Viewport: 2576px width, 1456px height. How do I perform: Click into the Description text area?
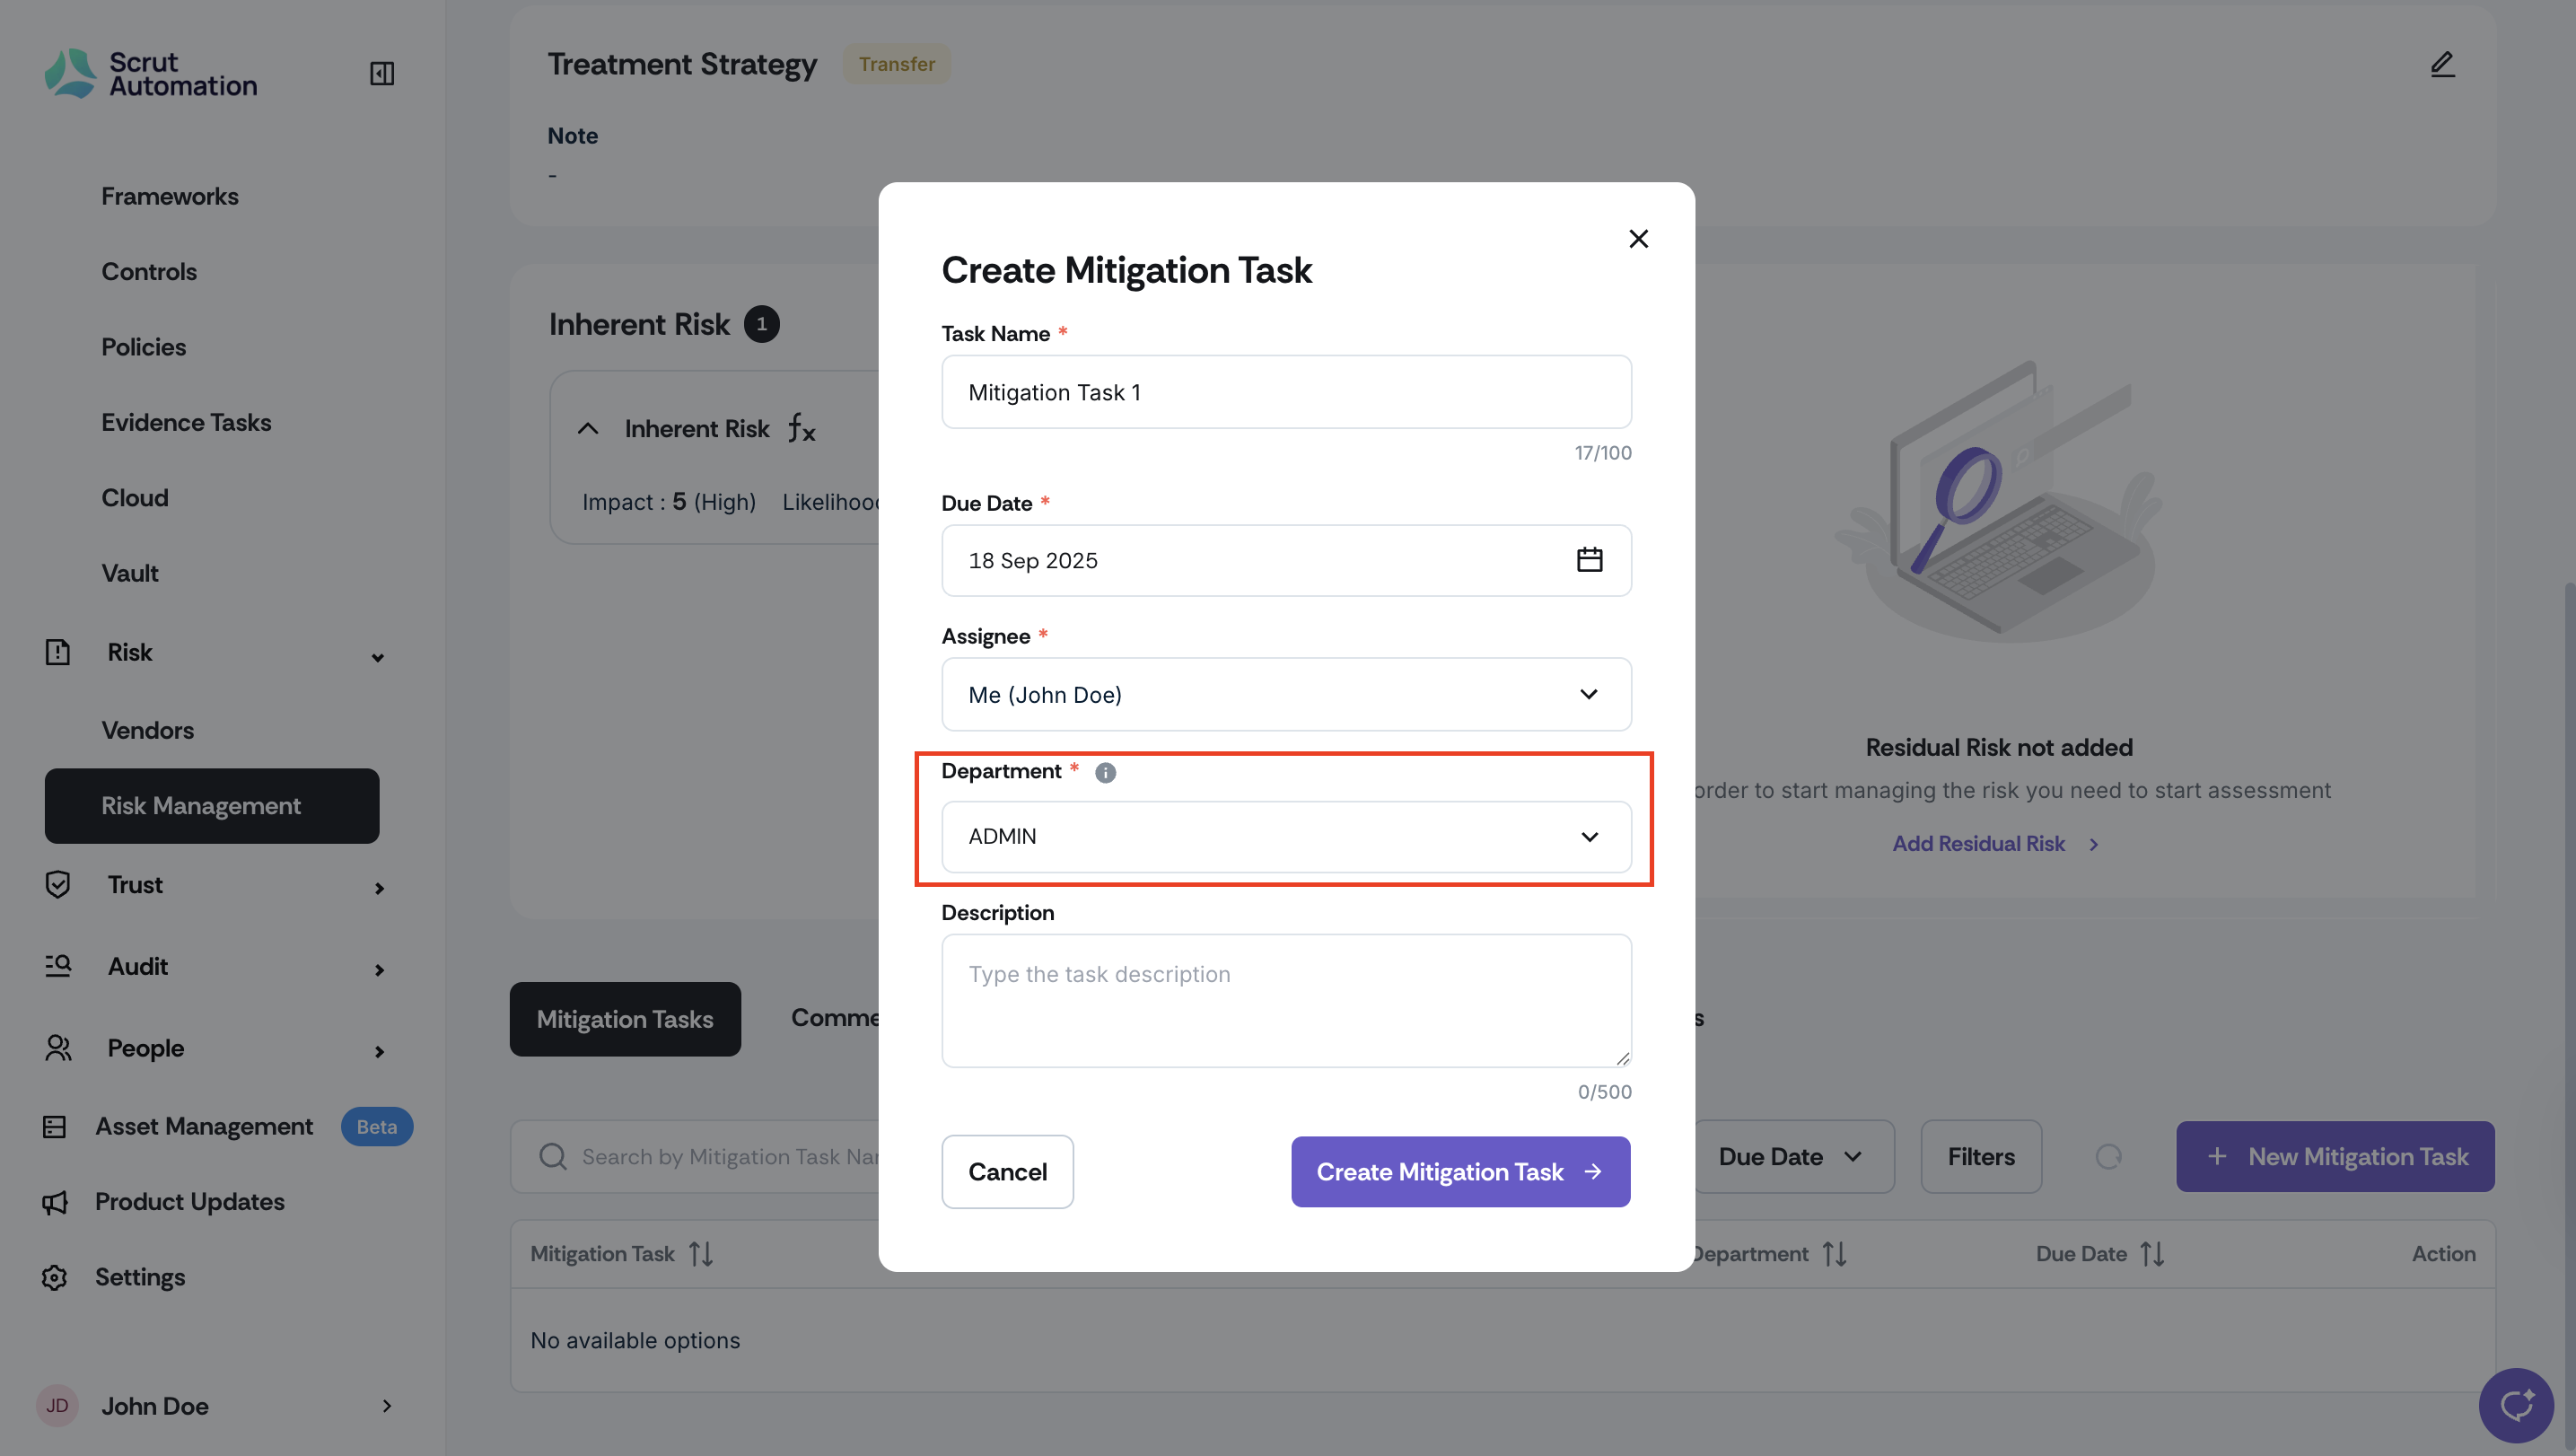1286,1000
